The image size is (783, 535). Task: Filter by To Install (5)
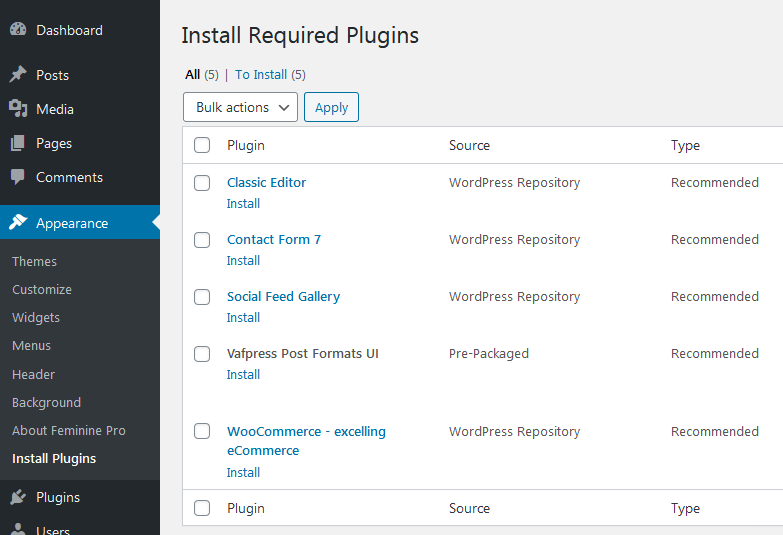pyautogui.click(x=270, y=74)
